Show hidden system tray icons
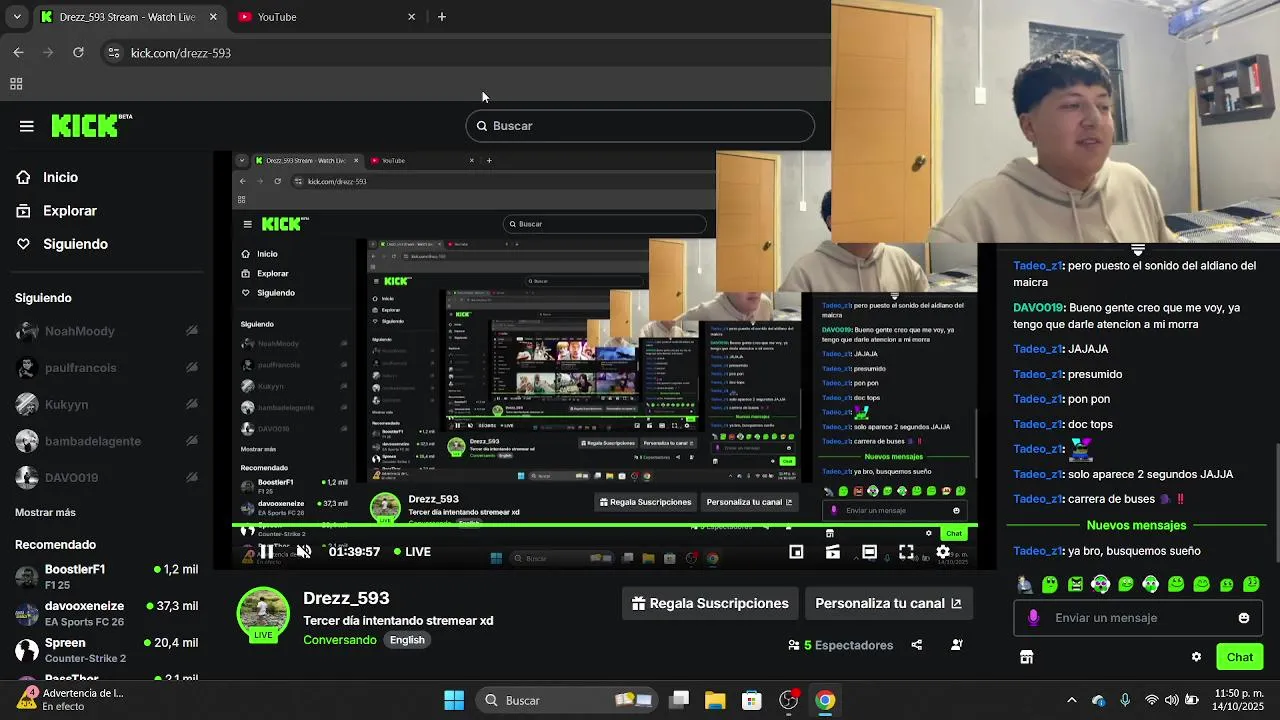 tap(1072, 700)
